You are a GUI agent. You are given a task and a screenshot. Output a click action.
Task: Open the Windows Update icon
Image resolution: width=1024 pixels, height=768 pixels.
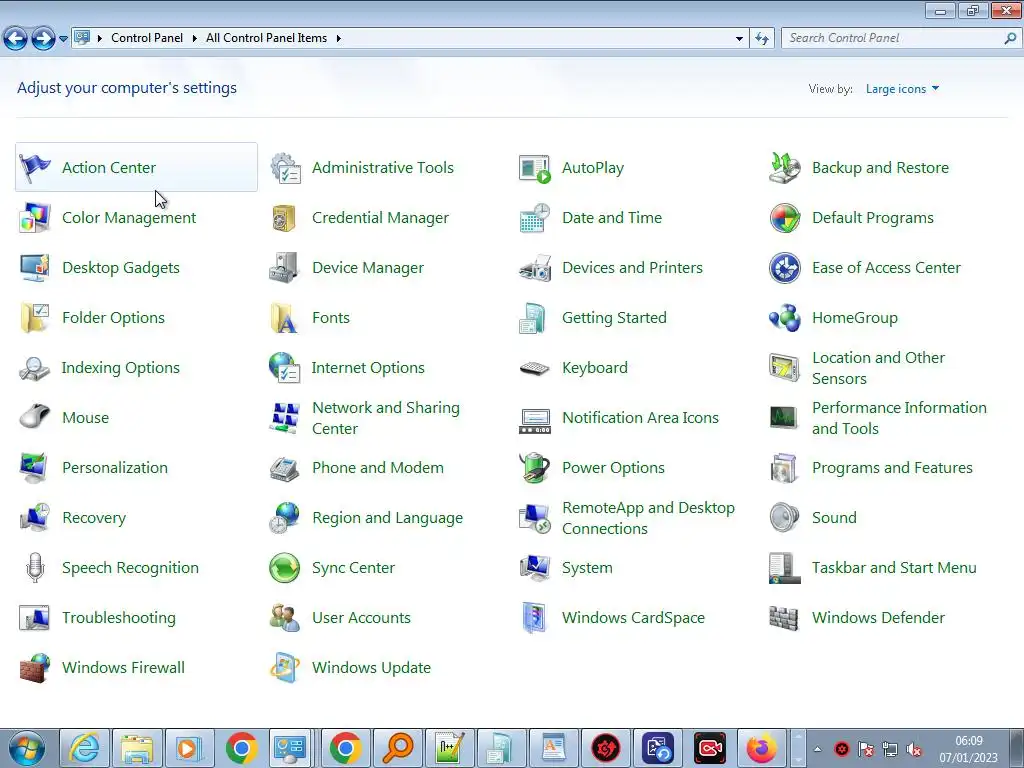285,667
